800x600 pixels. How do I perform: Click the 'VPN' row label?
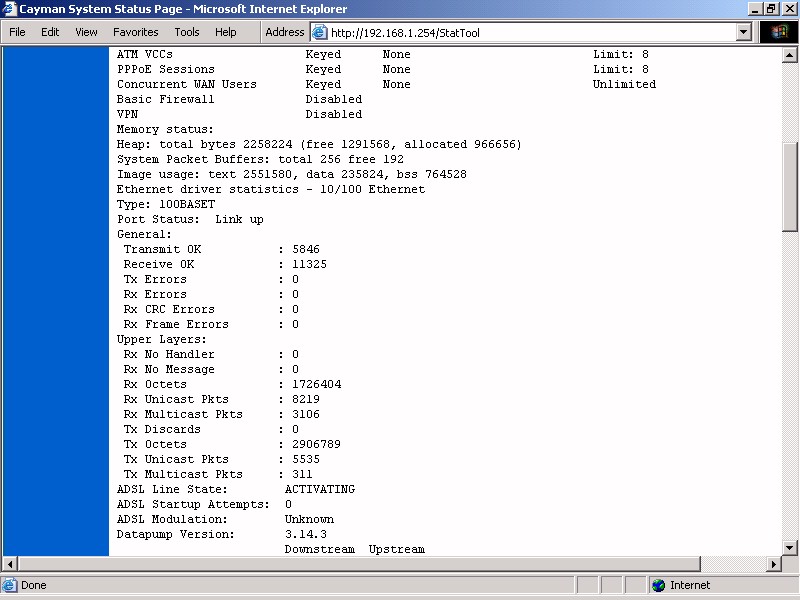click(x=127, y=114)
